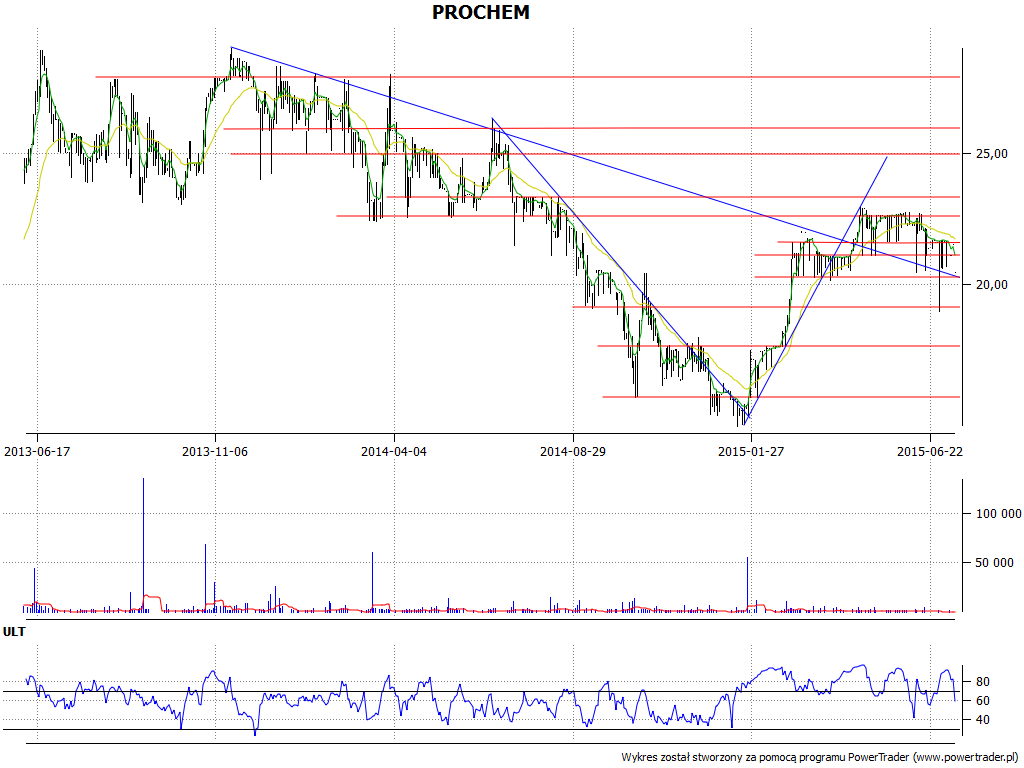The height and width of the screenshot is (768, 1024).
Task: Click the 20,00 price axis label
Action: (991, 285)
